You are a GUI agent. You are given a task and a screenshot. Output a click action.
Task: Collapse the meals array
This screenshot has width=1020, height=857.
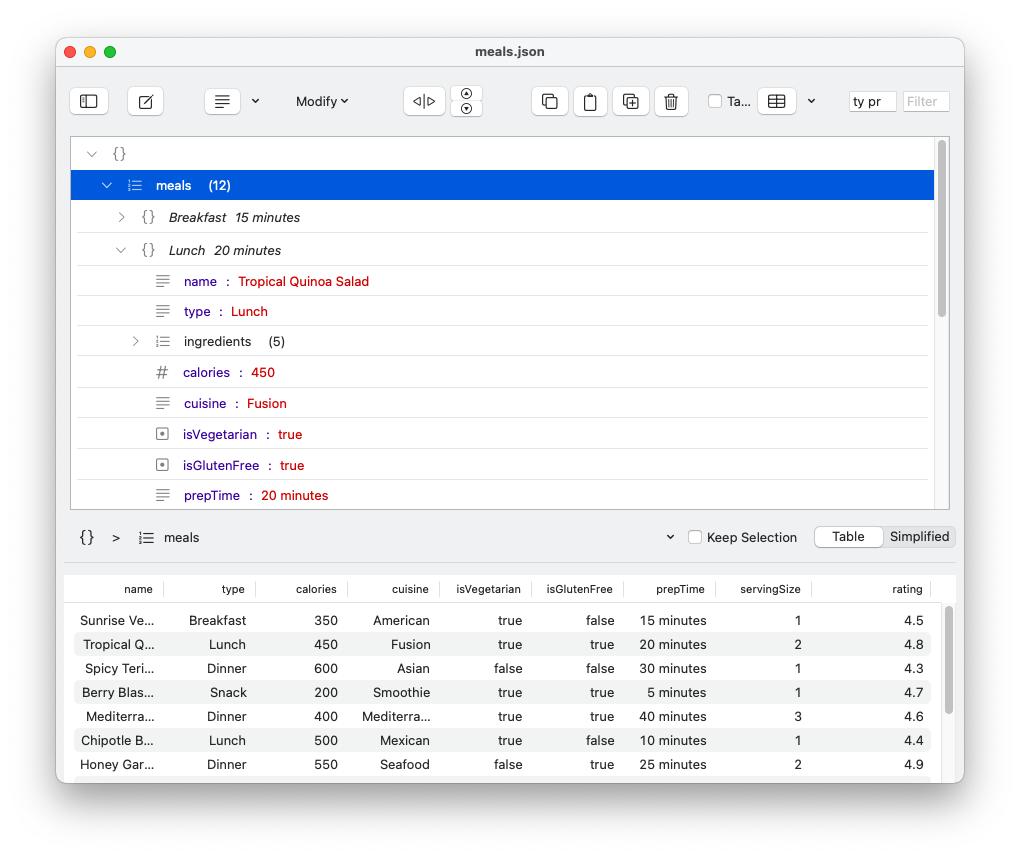click(x=107, y=185)
